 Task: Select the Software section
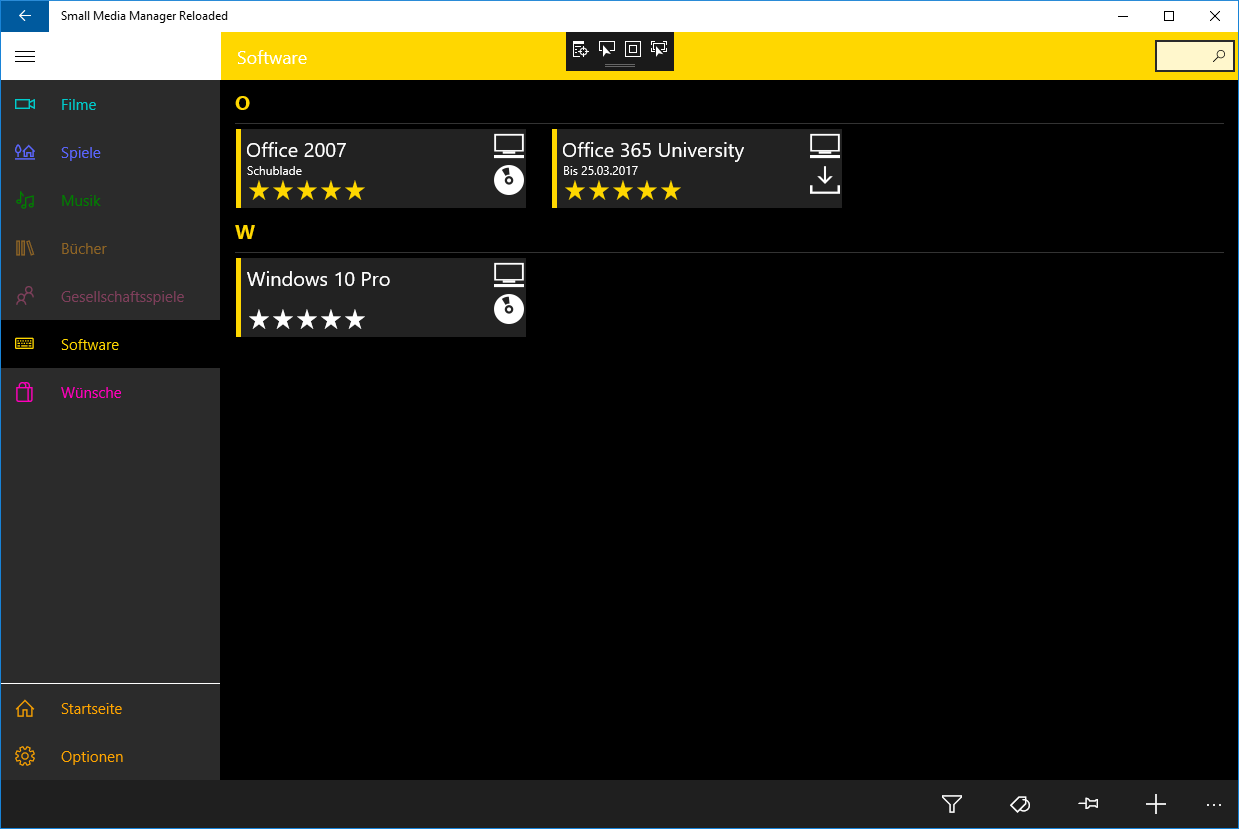[110, 345]
